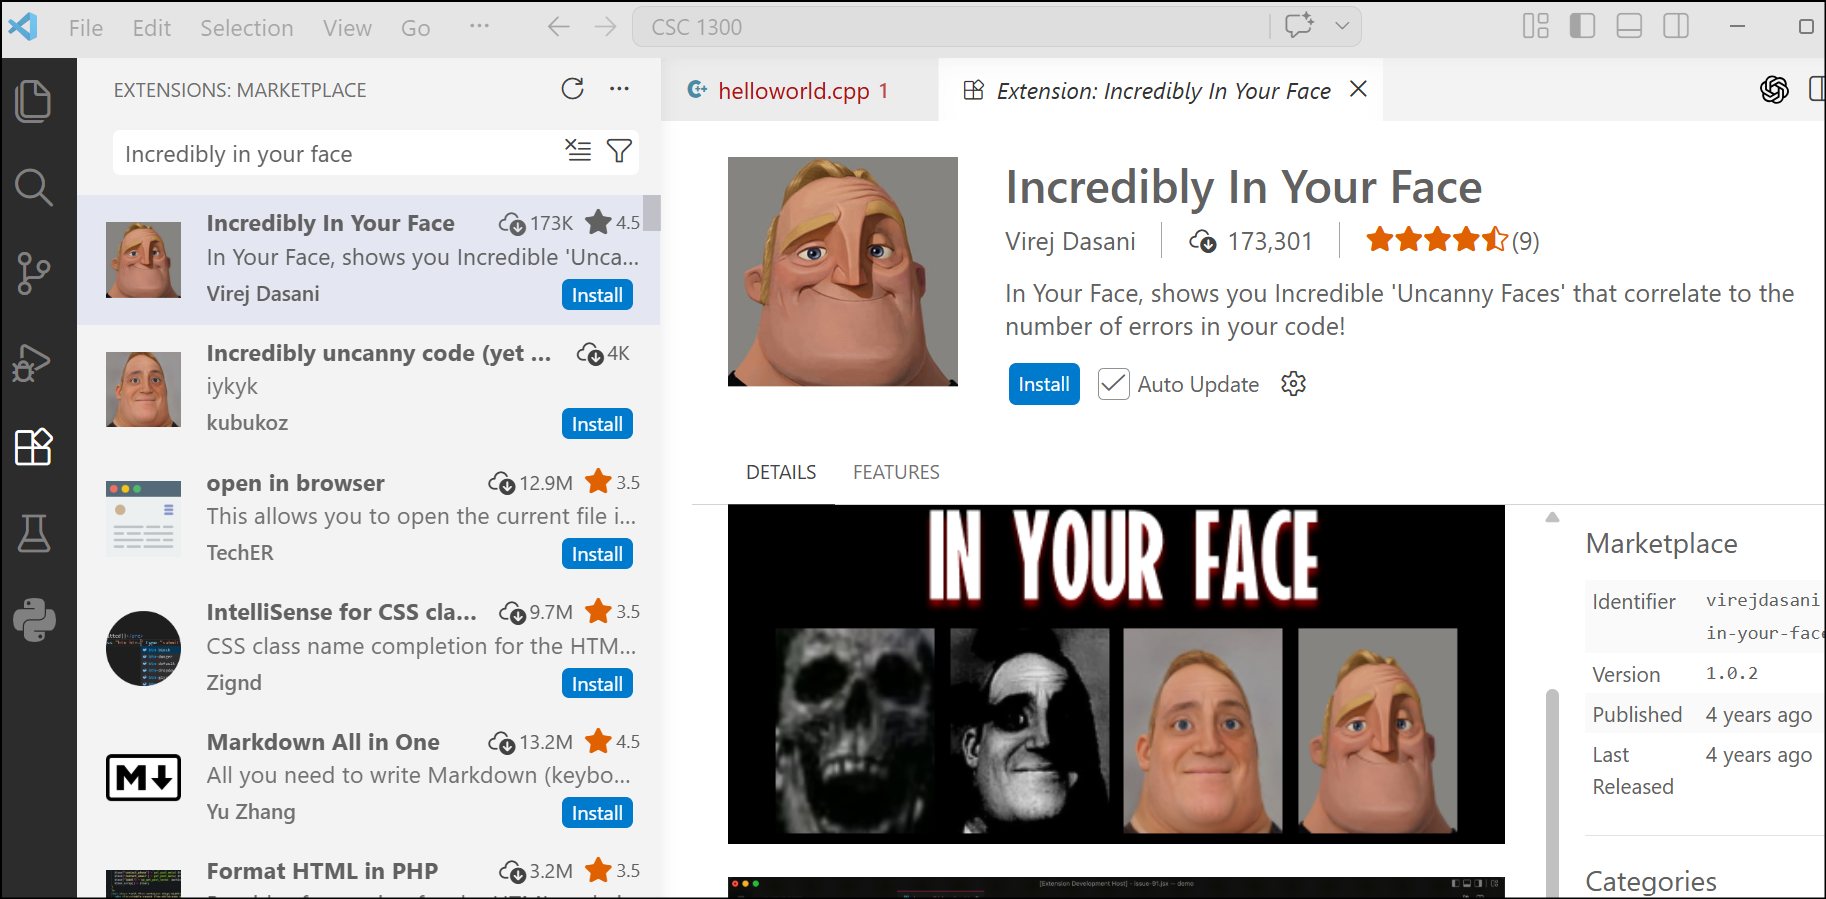Click the extensions list scrollbar
This screenshot has height=899, width=1826.
651,213
